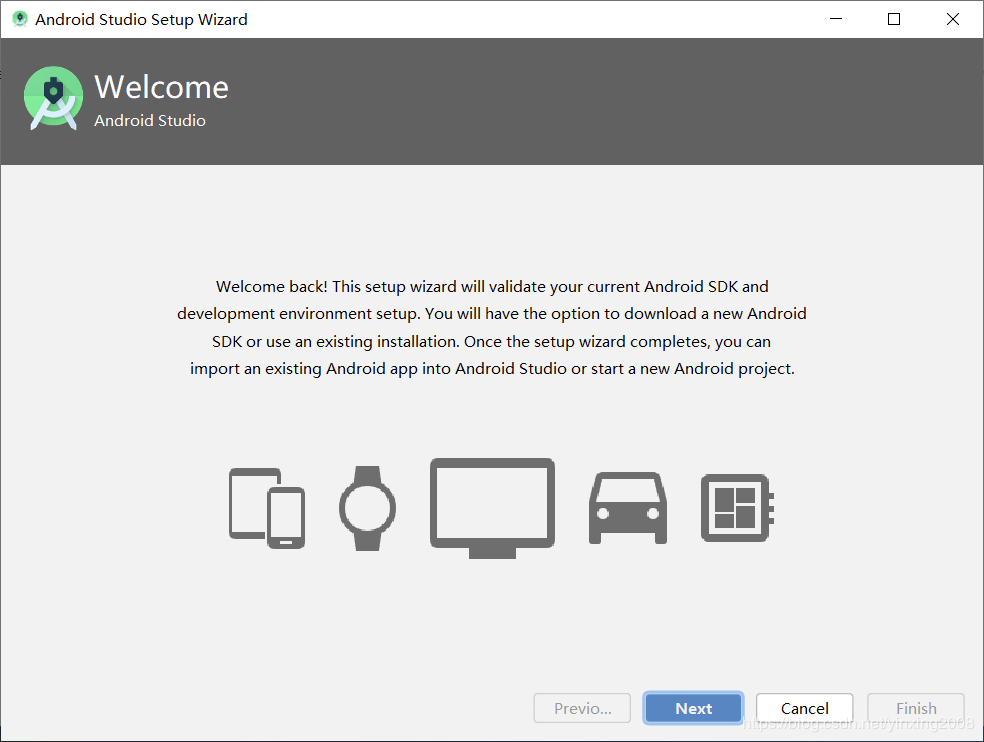The image size is (984, 742).
Task: Click the 'Android Studio Setup Wizard' window title
Action: 141,19
